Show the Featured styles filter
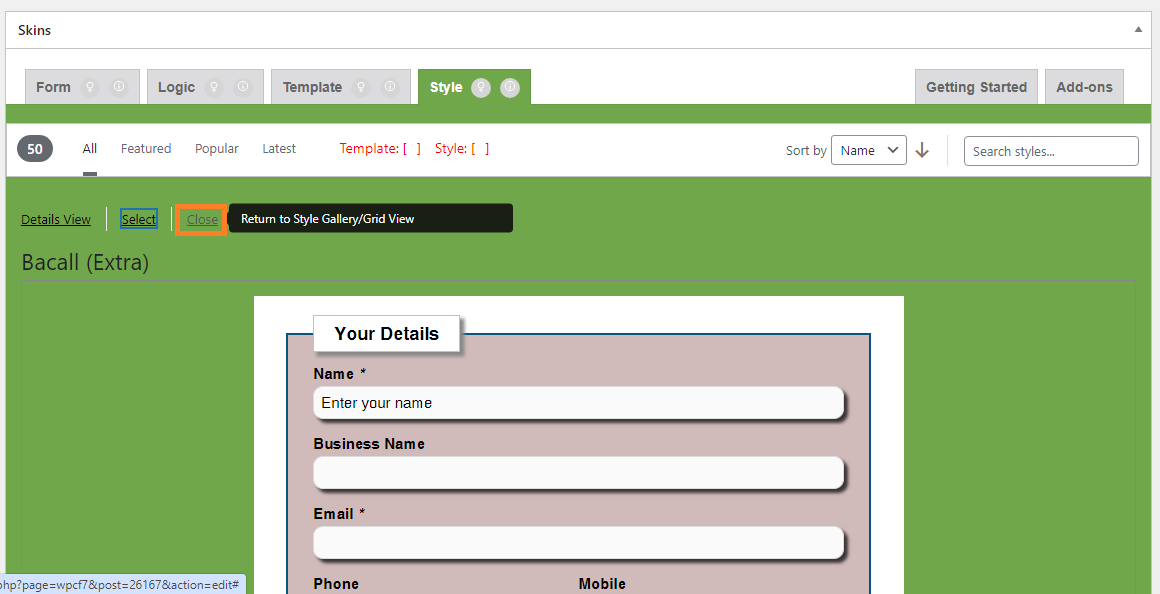This screenshot has width=1160, height=594. pyautogui.click(x=146, y=149)
